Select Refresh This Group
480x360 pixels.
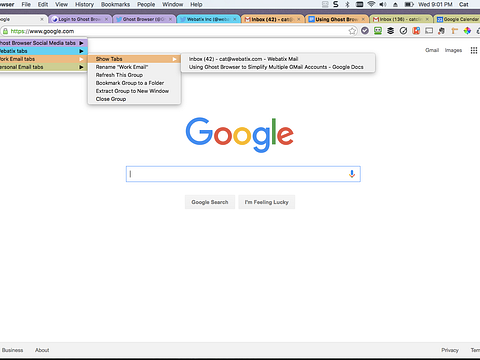pyautogui.click(x=134, y=75)
